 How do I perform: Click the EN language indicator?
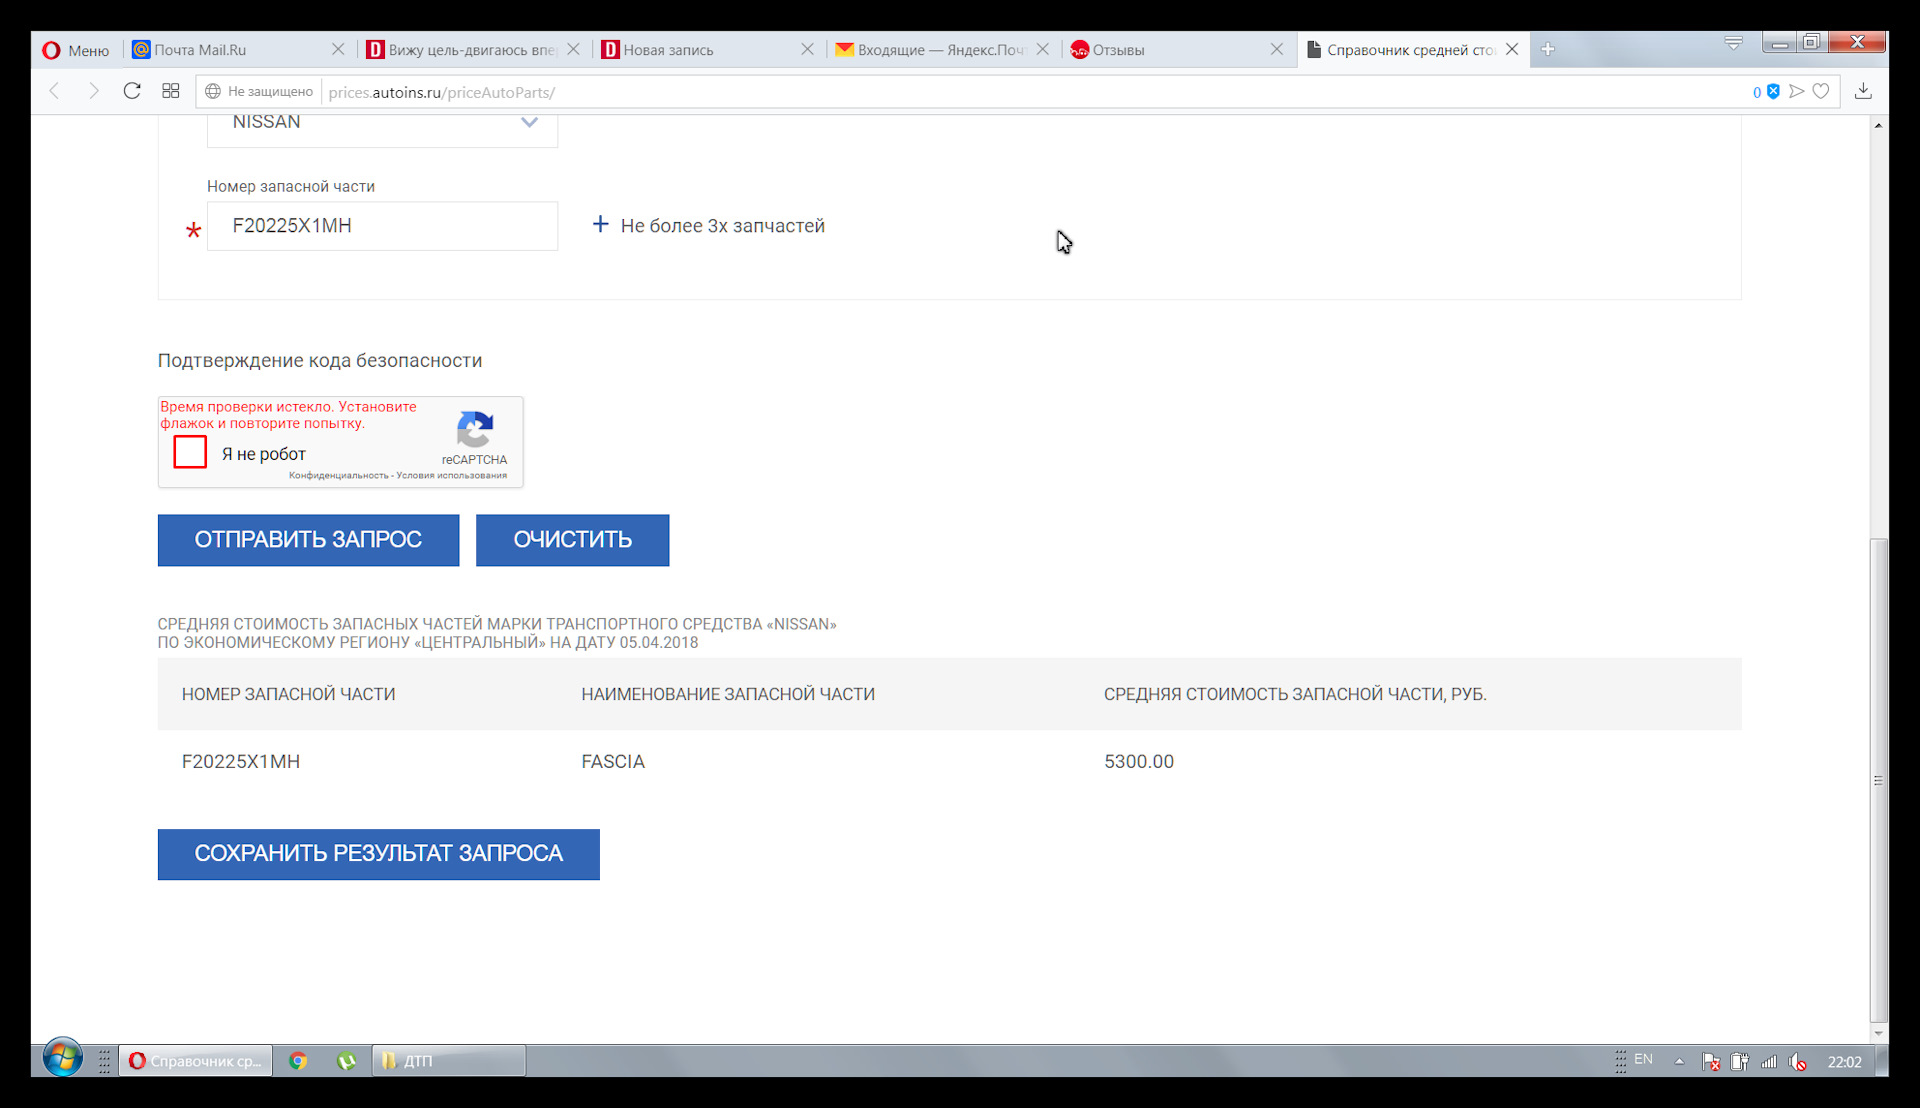1643,1059
